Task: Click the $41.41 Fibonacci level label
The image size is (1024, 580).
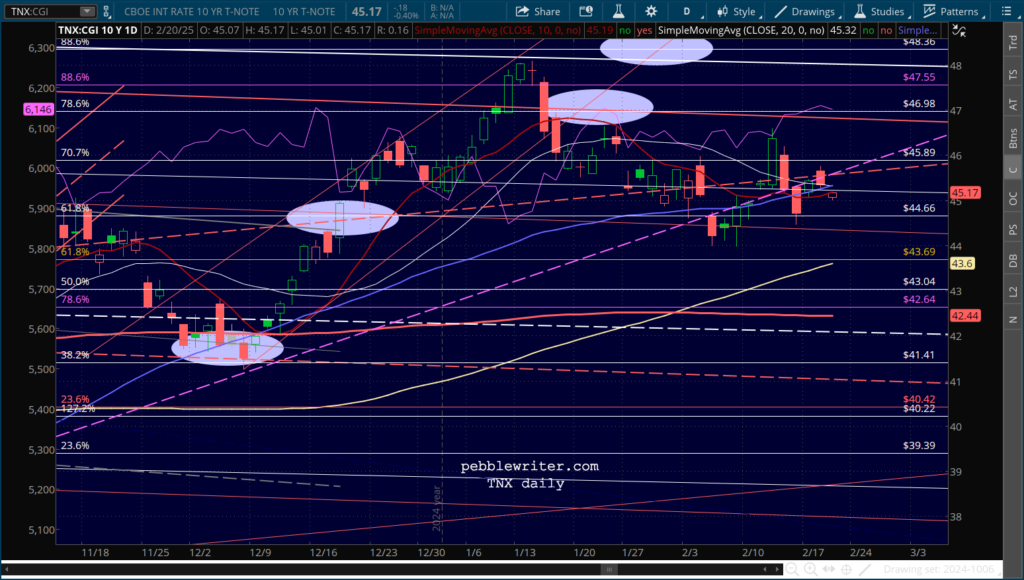Action: point(919,355)
